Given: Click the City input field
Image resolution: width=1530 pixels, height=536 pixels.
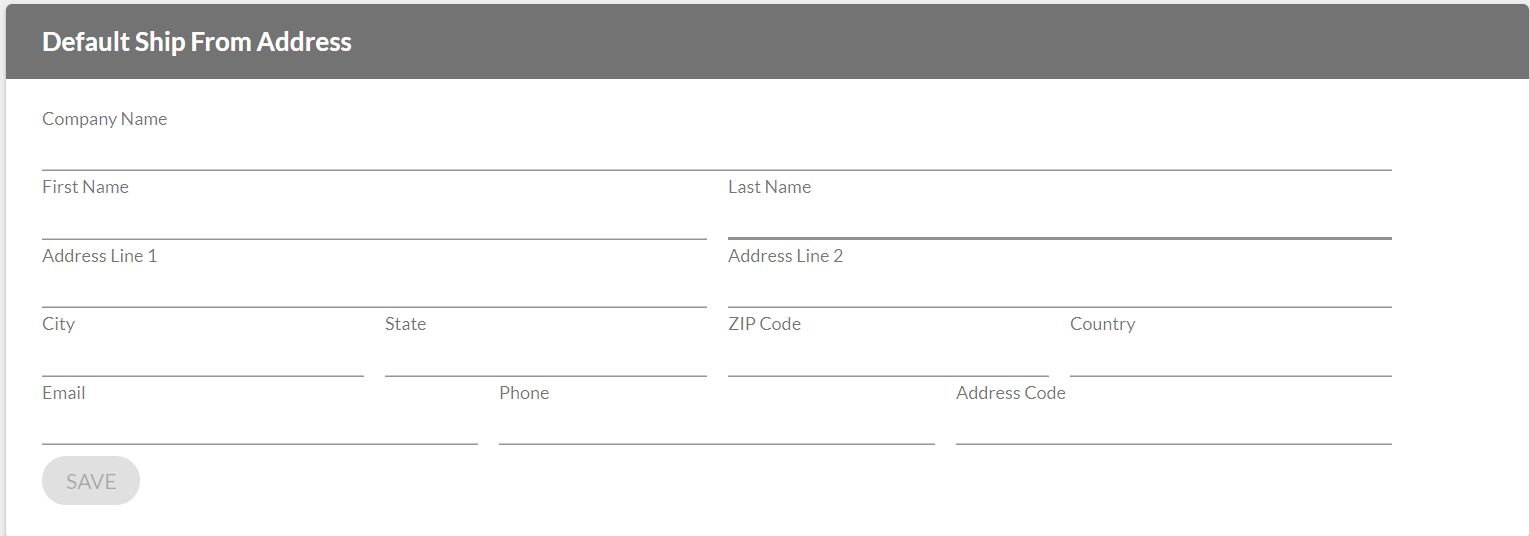Looking at the screenshot, I should click(202, 359).
